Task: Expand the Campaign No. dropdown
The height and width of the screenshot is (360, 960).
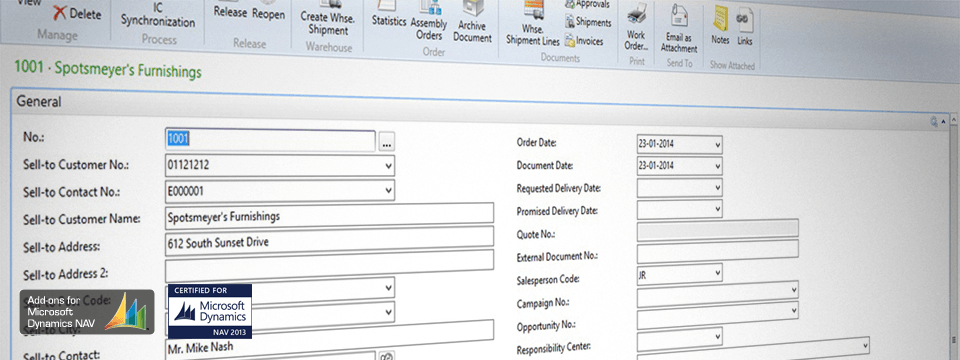Action: click(793, 289)
